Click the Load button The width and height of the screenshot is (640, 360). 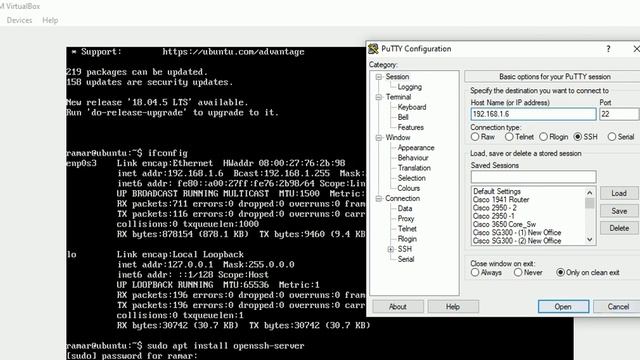pyautogui.click(x=619, y=193)
